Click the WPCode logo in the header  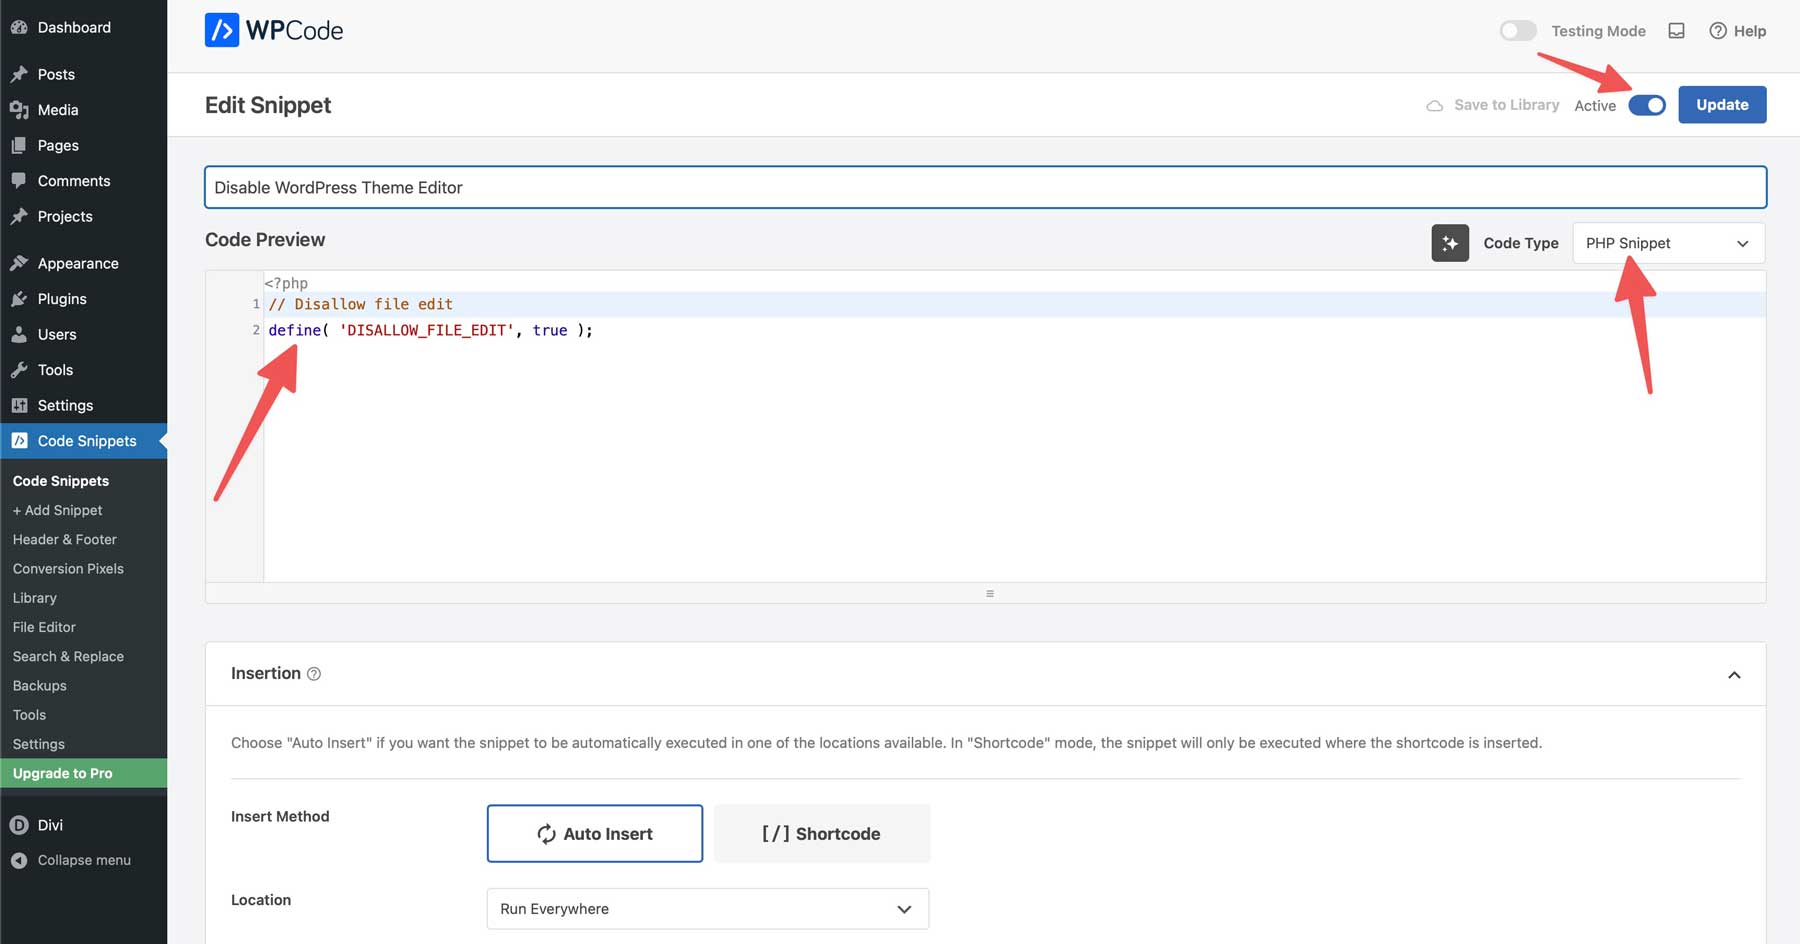coord(273,30)
